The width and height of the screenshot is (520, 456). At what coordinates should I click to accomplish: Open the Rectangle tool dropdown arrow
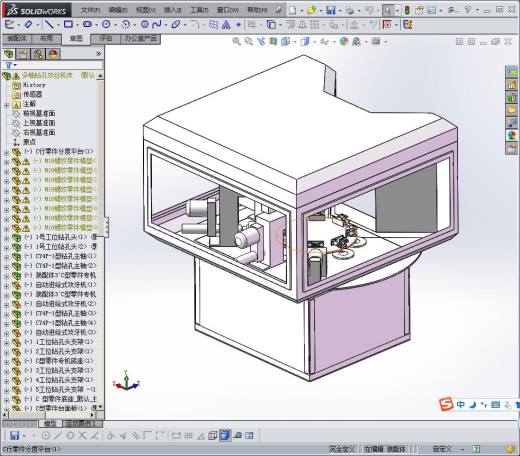tap(77, 25)
